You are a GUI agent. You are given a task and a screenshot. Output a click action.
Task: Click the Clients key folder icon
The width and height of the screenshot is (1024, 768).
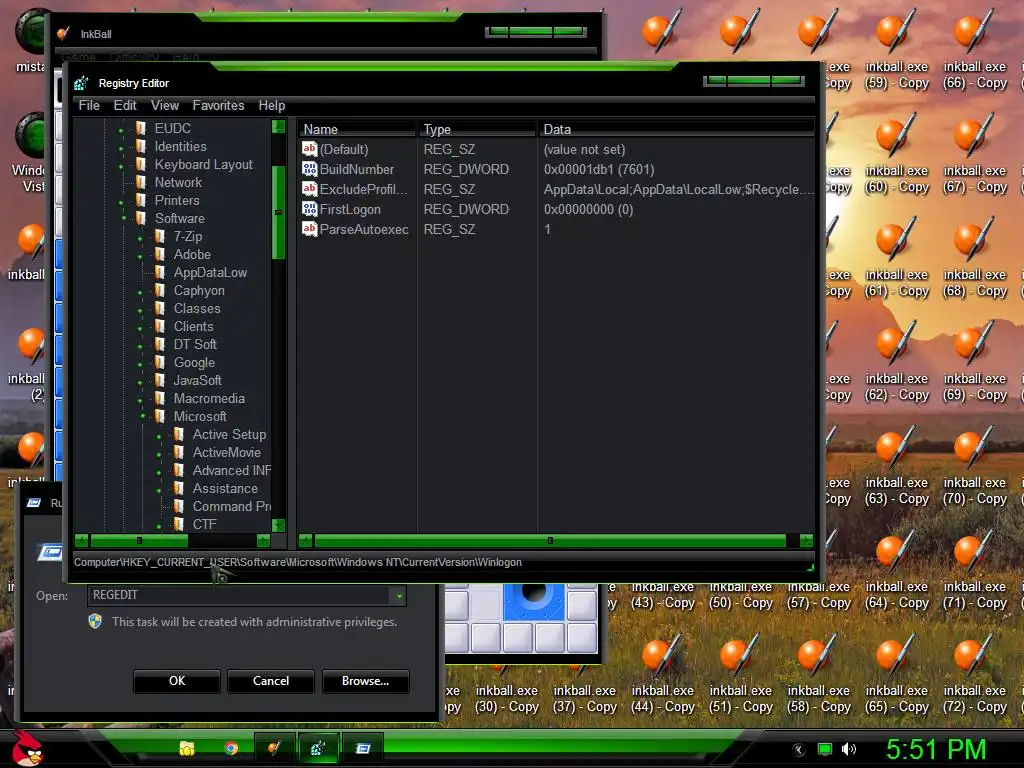(159, 326)
